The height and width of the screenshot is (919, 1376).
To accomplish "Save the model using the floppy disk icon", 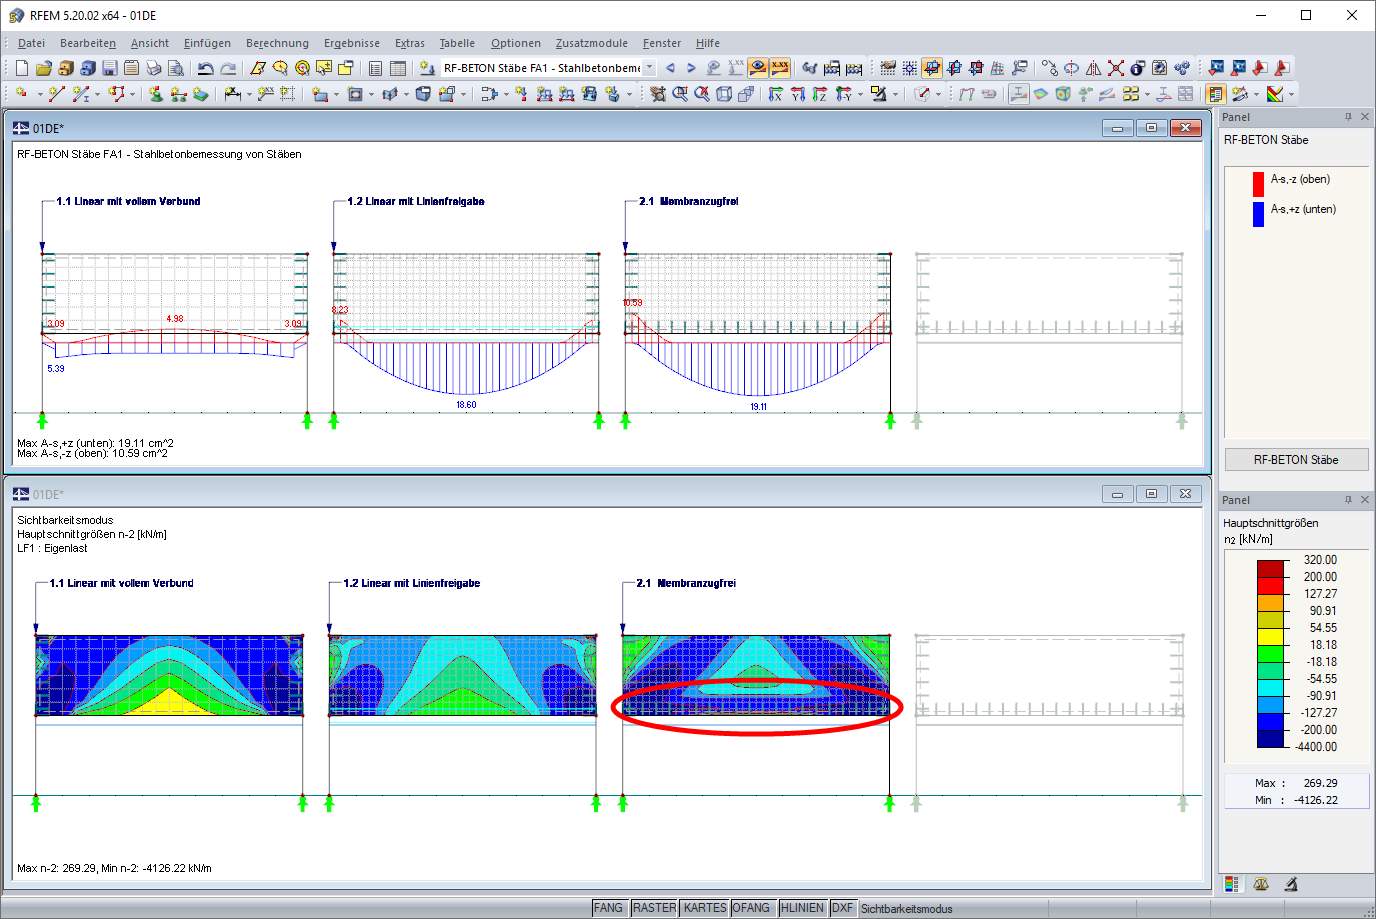I will tap(109, 68).
